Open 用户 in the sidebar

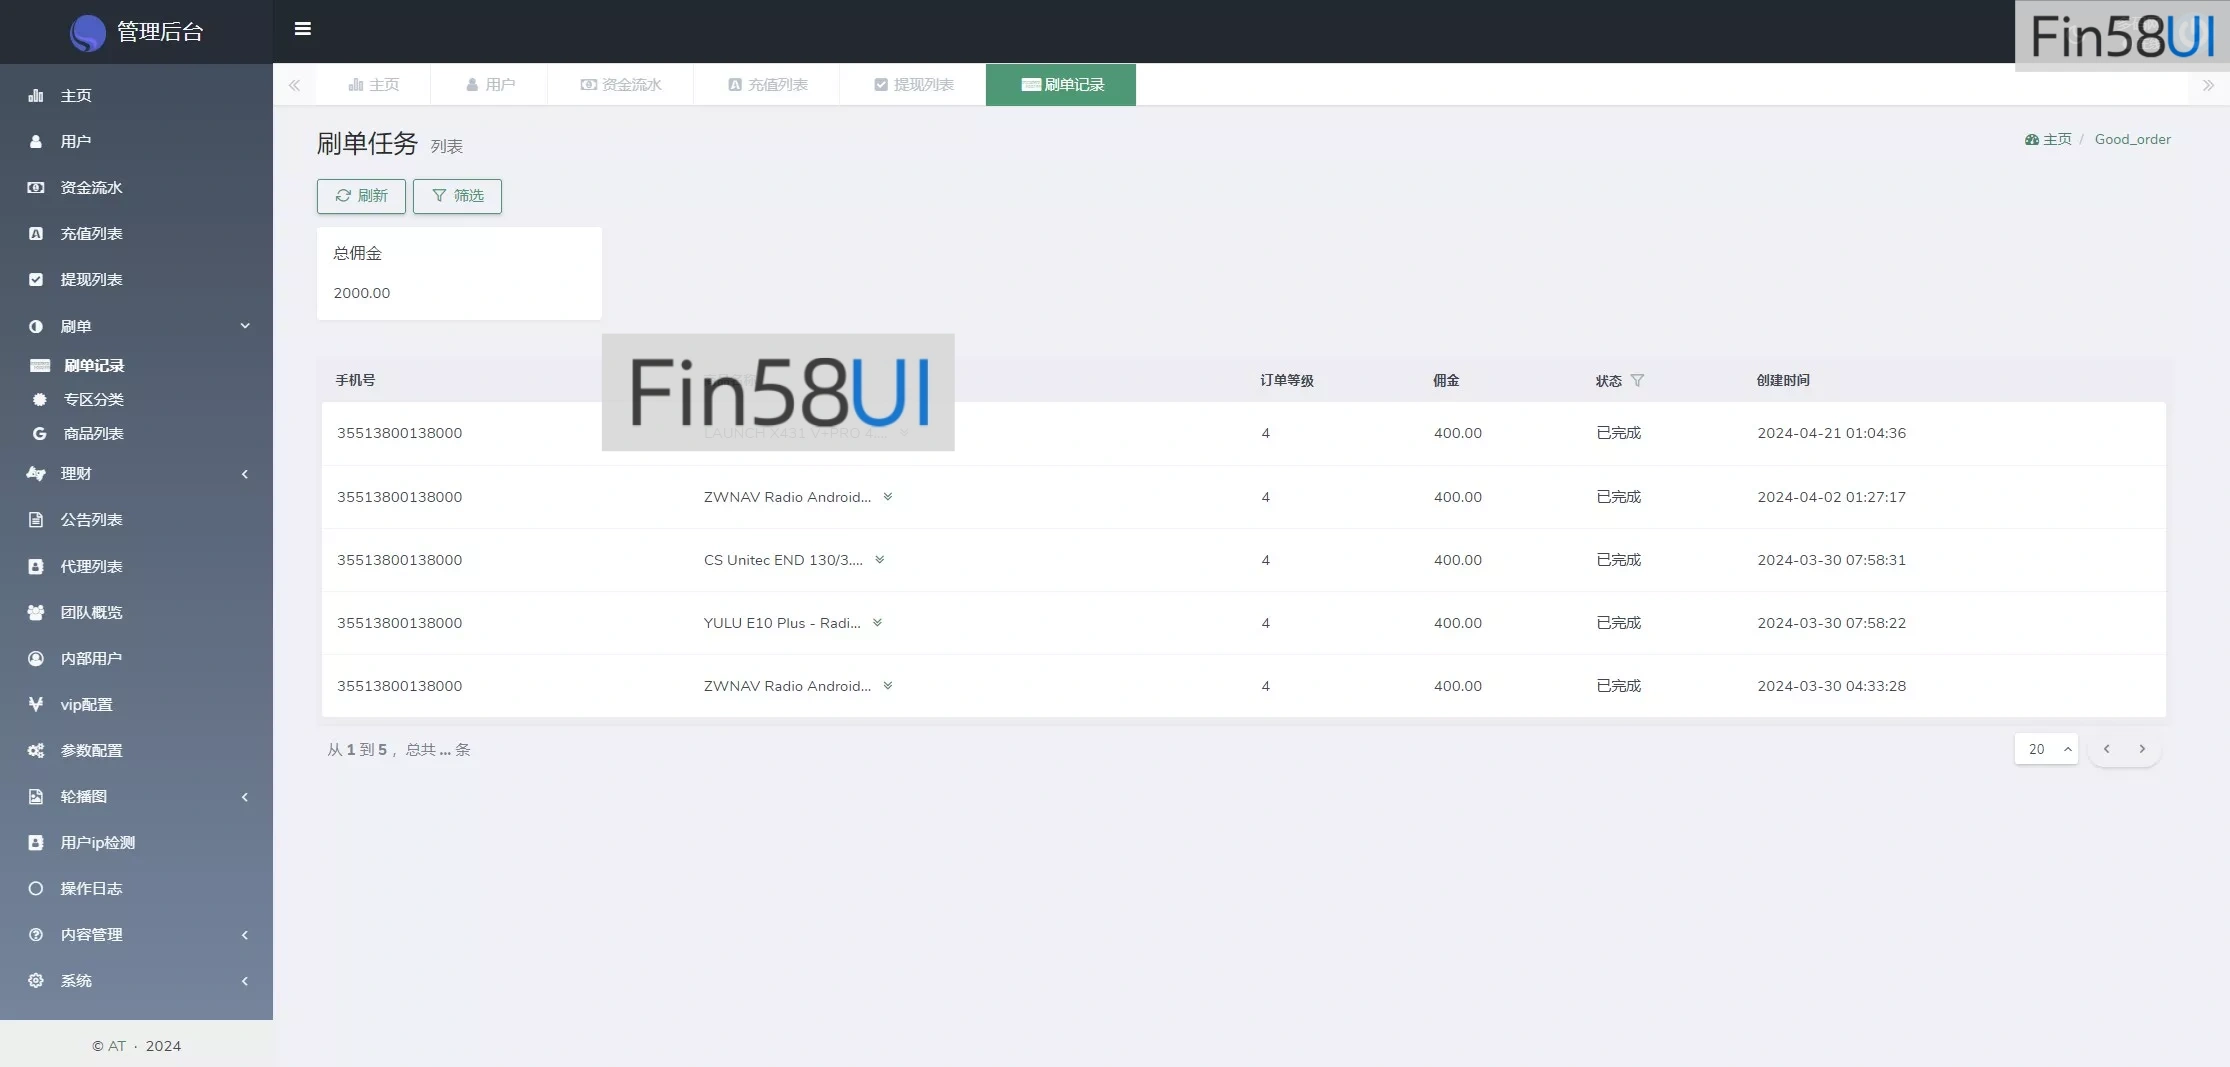point(76,142)
